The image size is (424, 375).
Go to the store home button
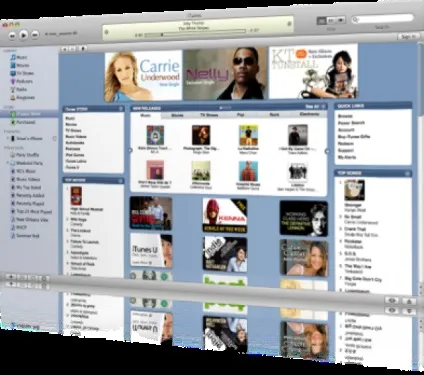[x=83, y=49]
